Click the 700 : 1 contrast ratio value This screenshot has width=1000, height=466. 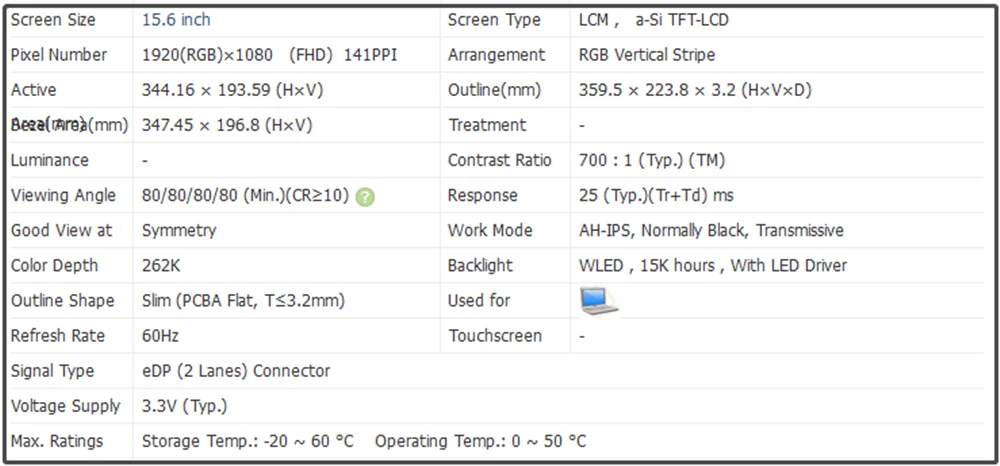click(x=652, y=160)
